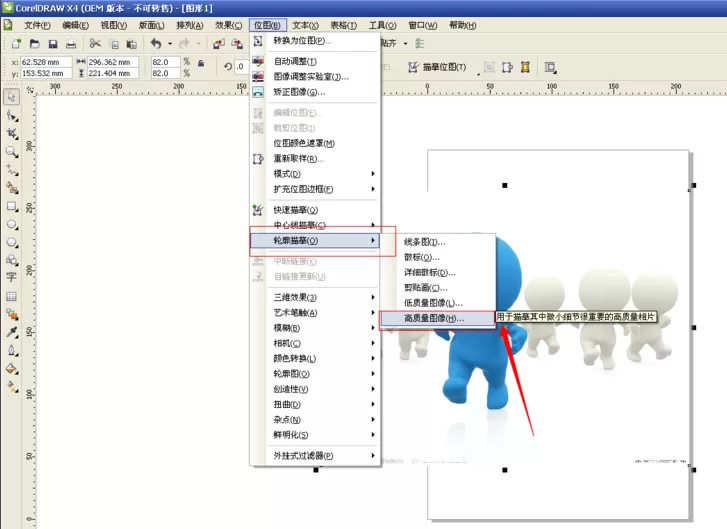Click the Import icon in toolbar

(218, 44)
